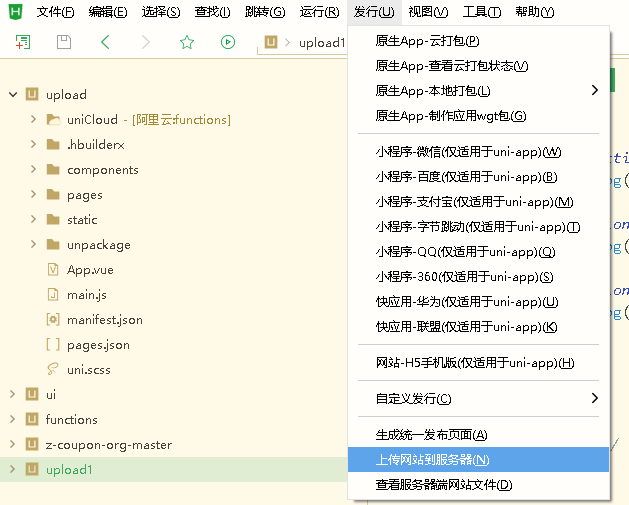Close the 发行(U) menu

click(x=374, y=12)
